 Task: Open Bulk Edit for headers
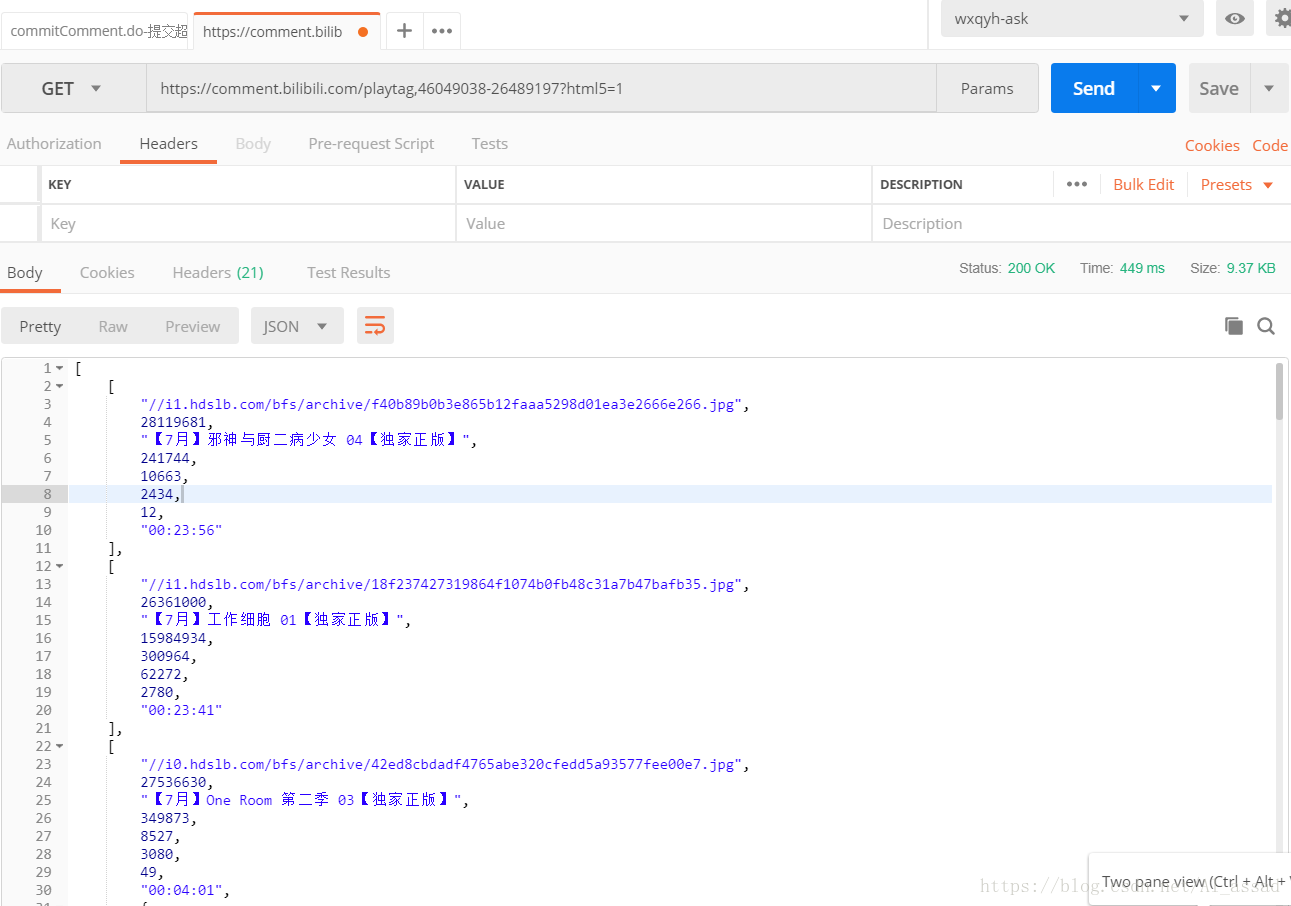click(x=1144, y=184)
